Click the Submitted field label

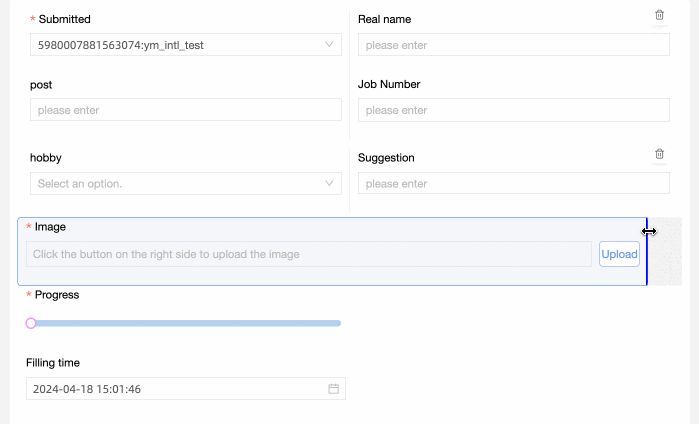(x=65, y=19)
